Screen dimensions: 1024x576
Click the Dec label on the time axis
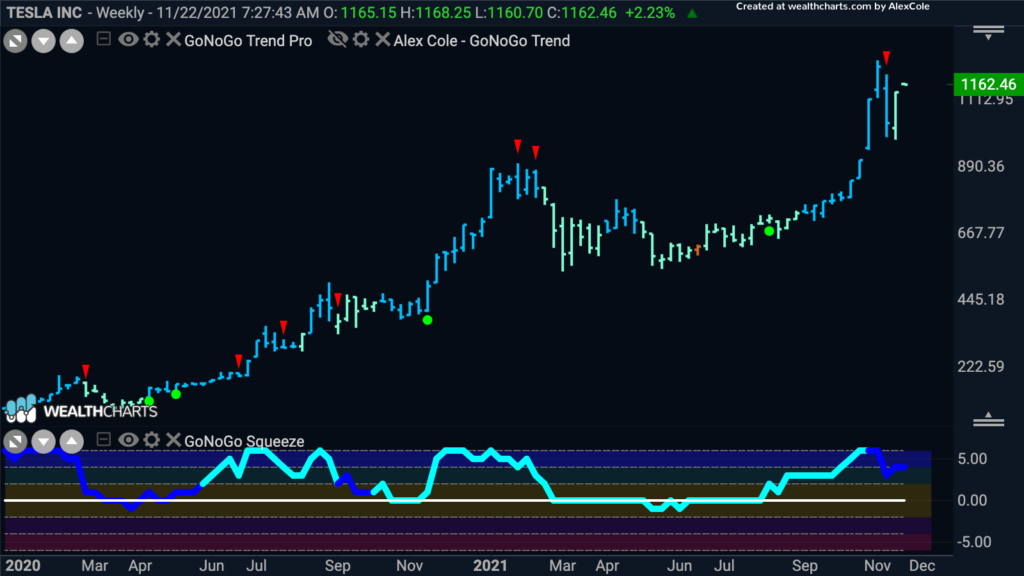point(922,566)
